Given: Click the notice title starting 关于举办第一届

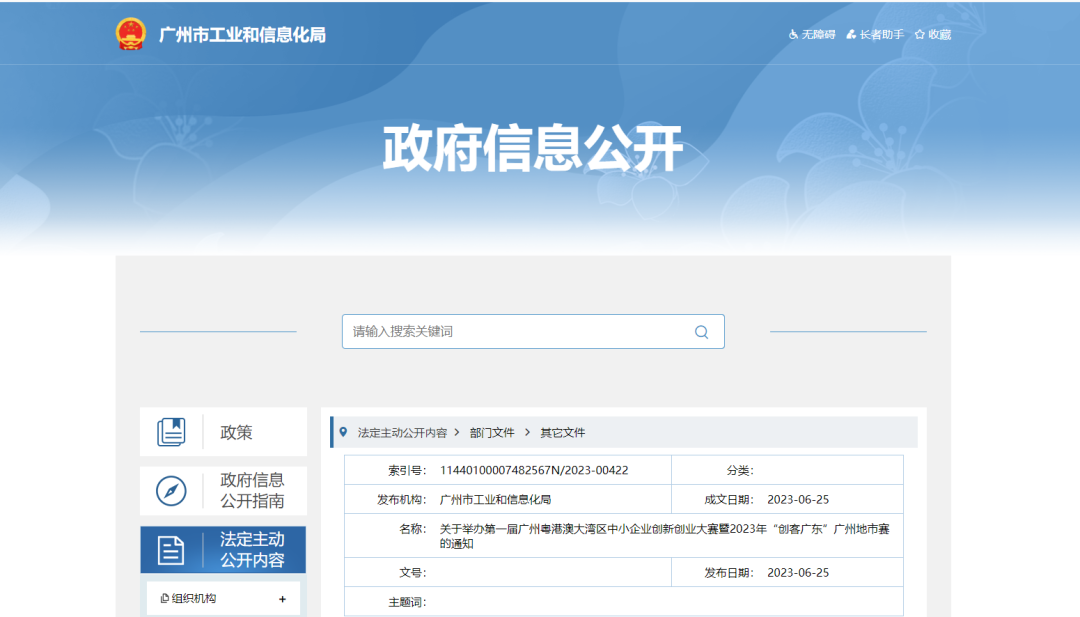Looking at the screenshot, I should pos(665,536).
